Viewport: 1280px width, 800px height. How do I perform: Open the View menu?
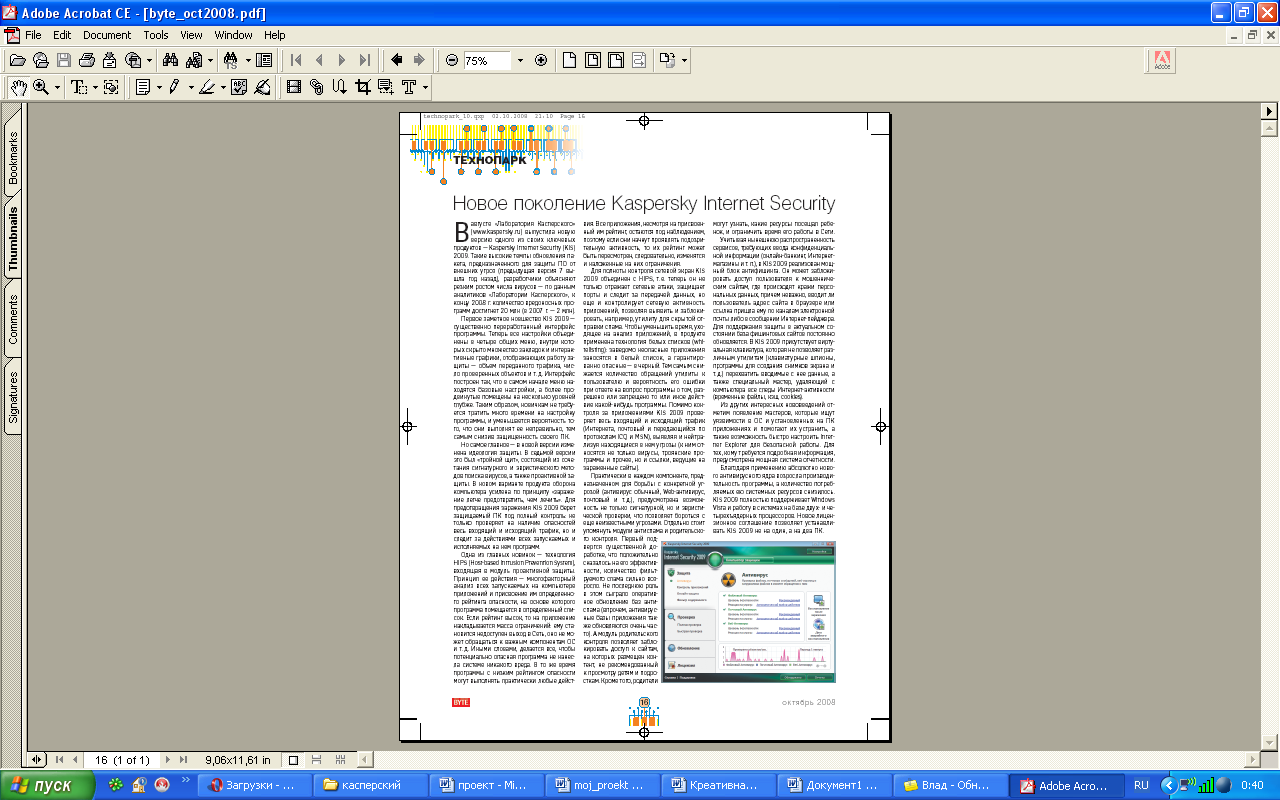coord(192,35)
